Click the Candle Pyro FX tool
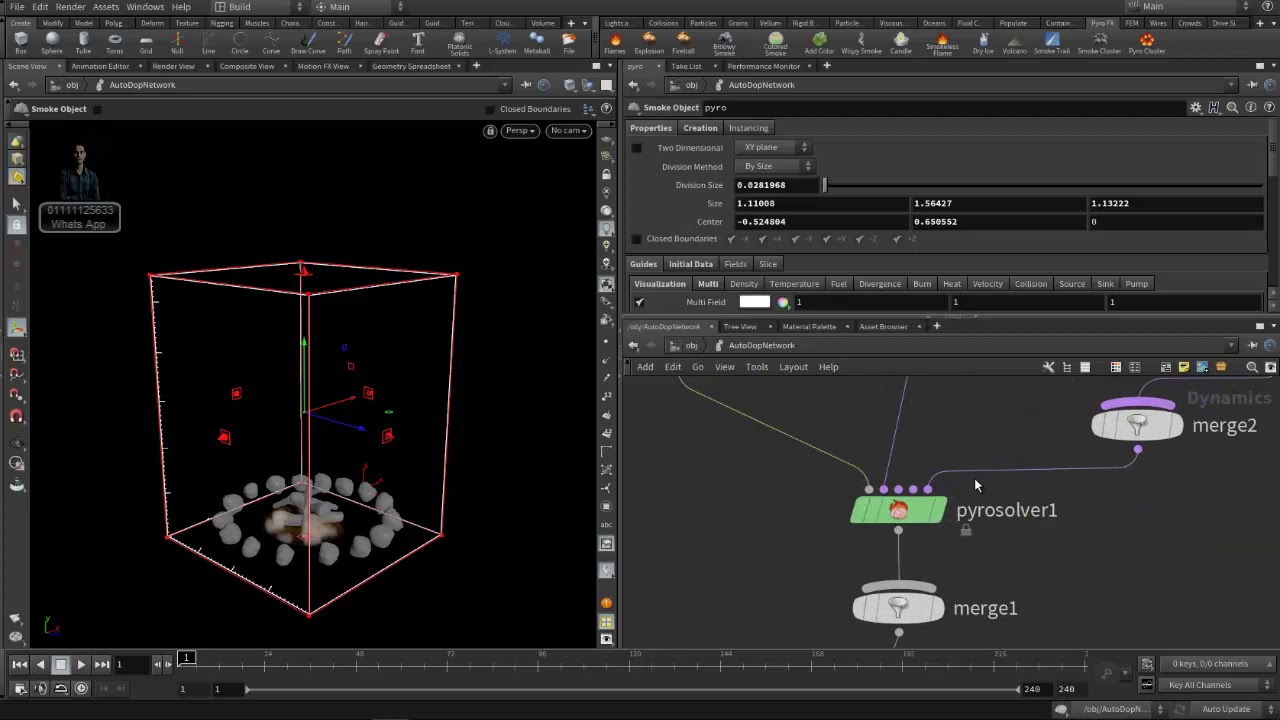 pos(901,43)
